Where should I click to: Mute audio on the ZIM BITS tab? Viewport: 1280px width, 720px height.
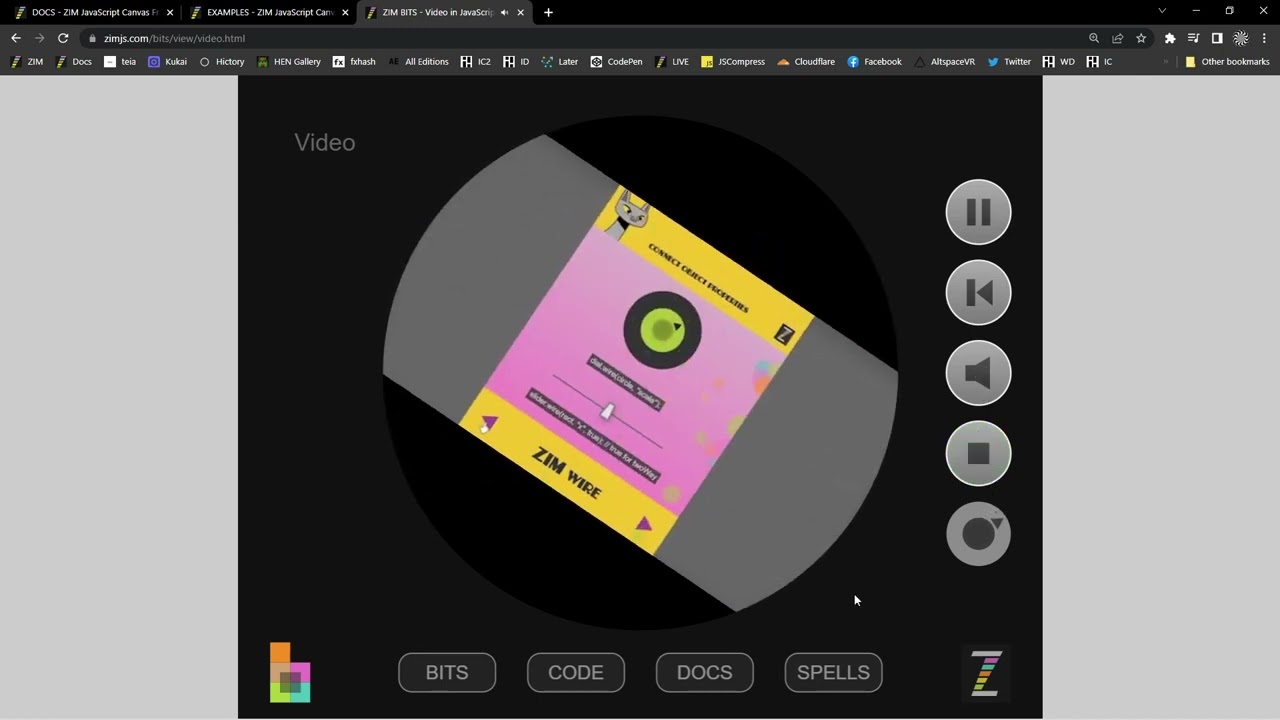[x=504, y=13]
